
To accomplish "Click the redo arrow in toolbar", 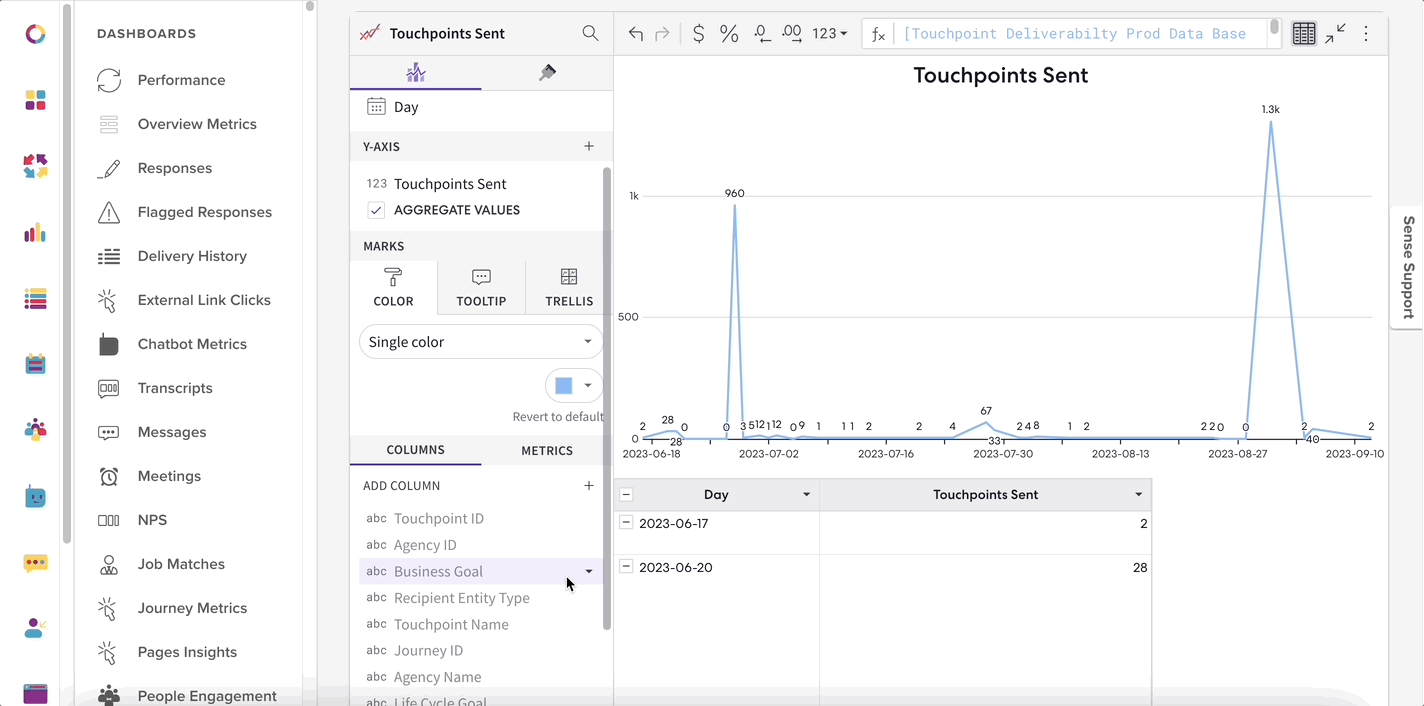I will 662,34.
